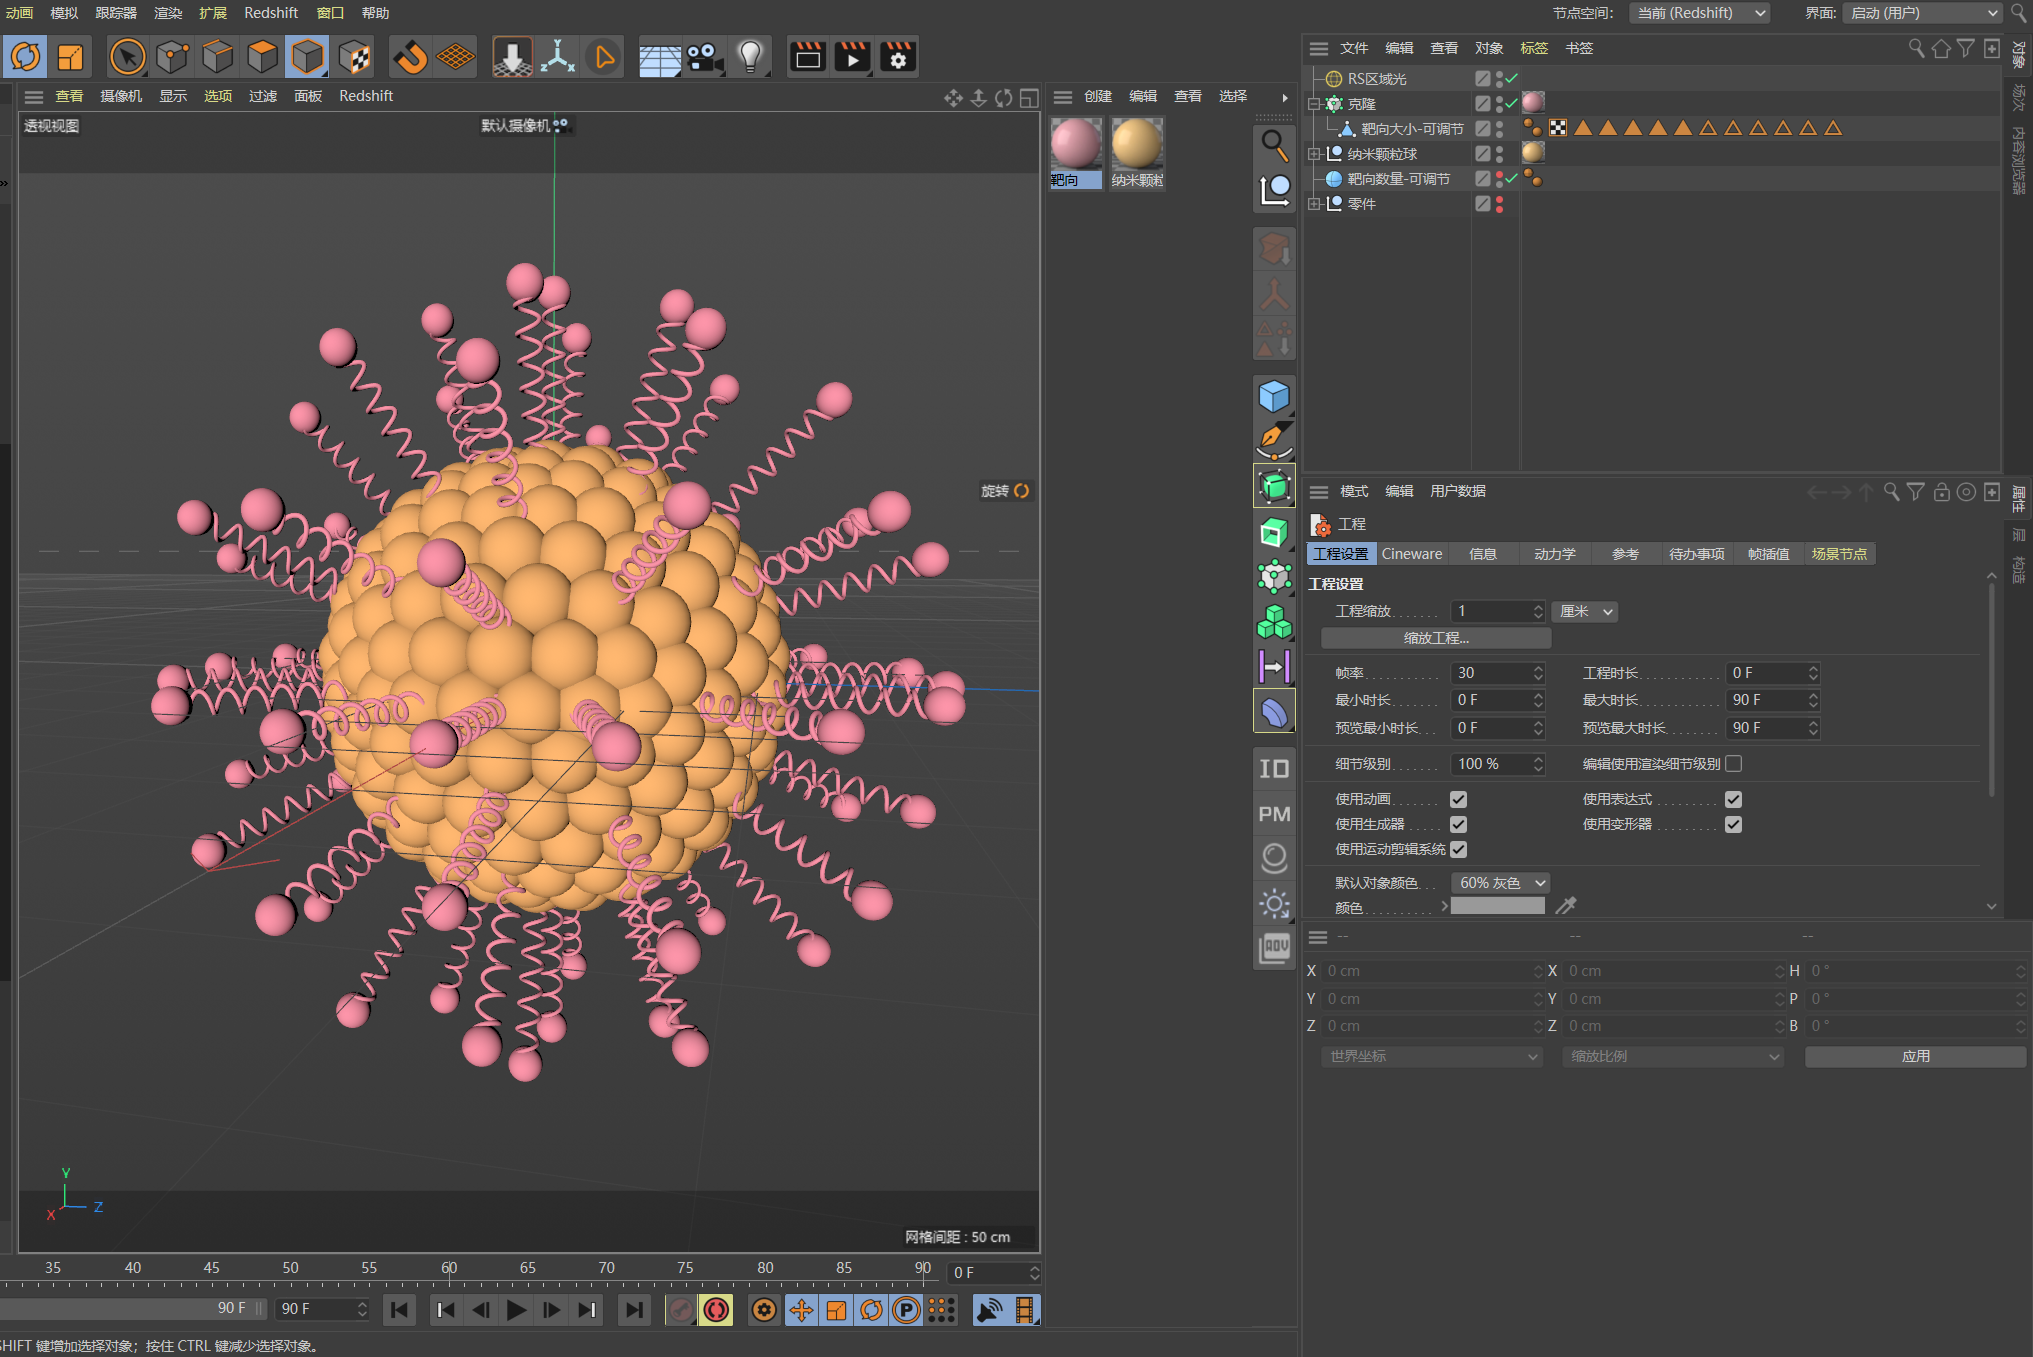Click the workplane grid icon
This screenshot has height=1357, width=2033.
[455, 57]
